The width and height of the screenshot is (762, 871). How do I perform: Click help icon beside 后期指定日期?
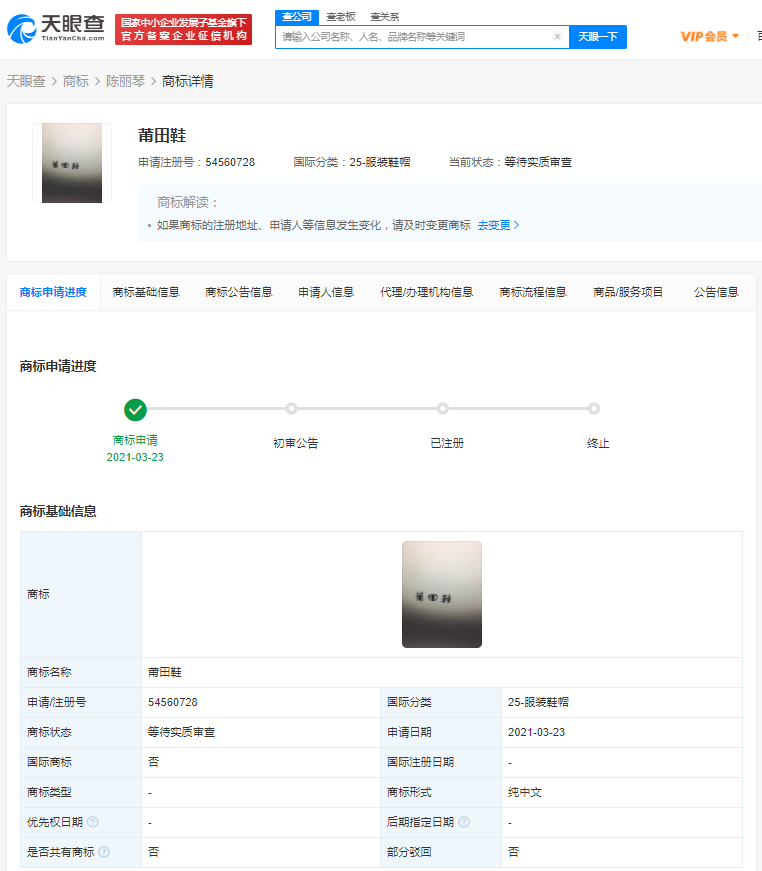pyautogui.click(x=464, y=822)
